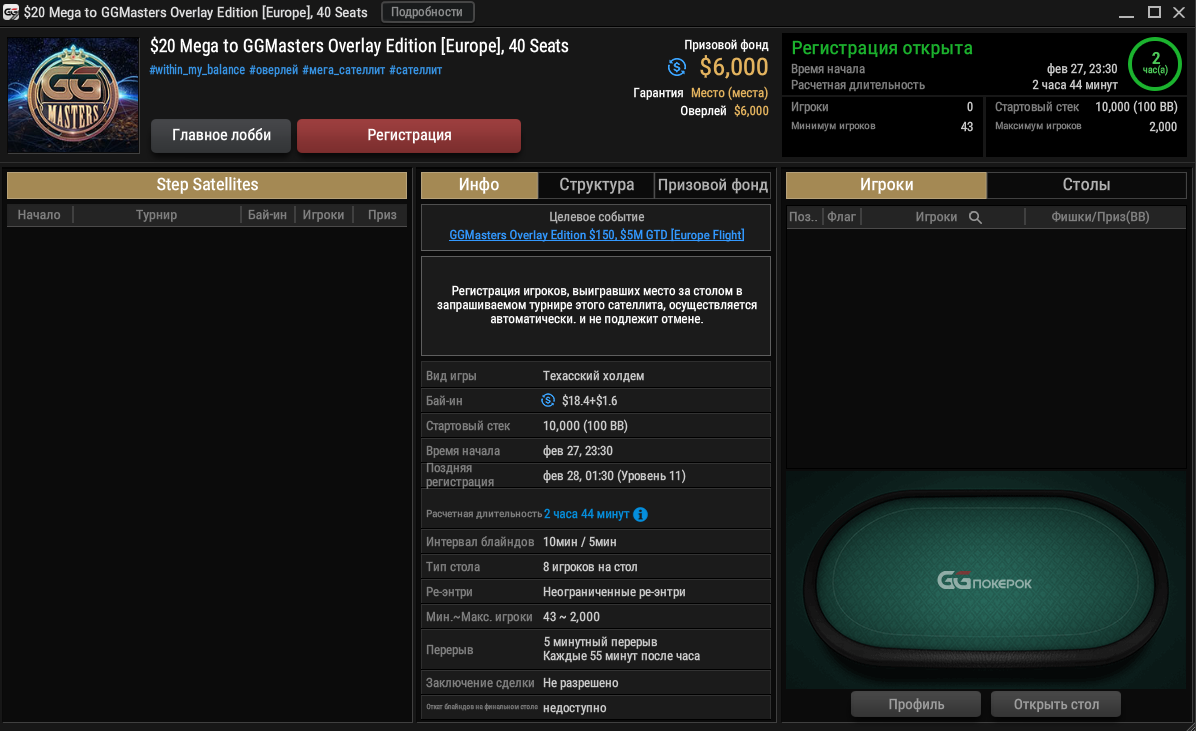Go to Главное лобби
The height and width of the screenshot is (731, 1196).
point(221,135)
